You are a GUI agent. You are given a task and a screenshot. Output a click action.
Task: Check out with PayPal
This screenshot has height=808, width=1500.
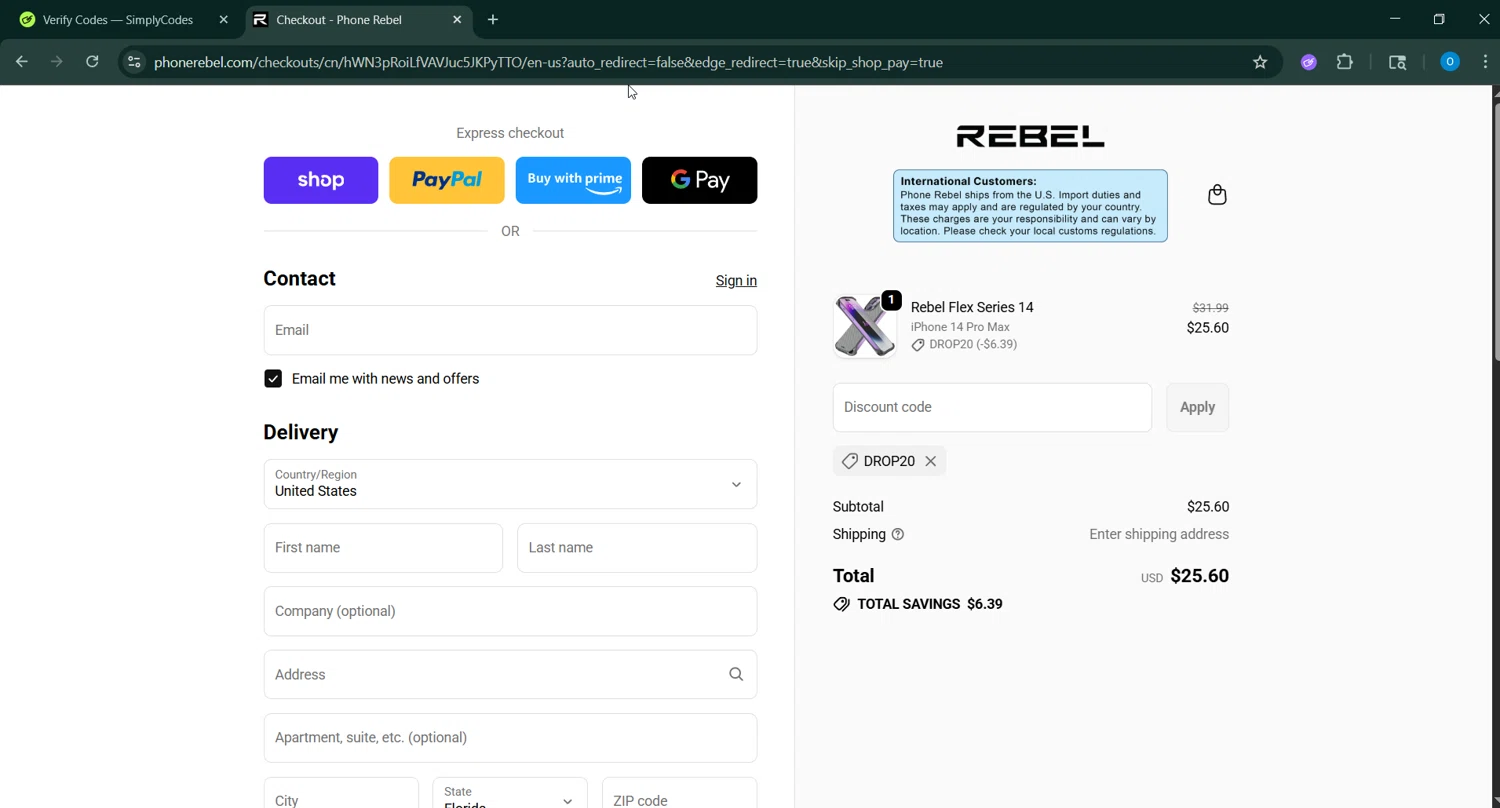point(447,180)
